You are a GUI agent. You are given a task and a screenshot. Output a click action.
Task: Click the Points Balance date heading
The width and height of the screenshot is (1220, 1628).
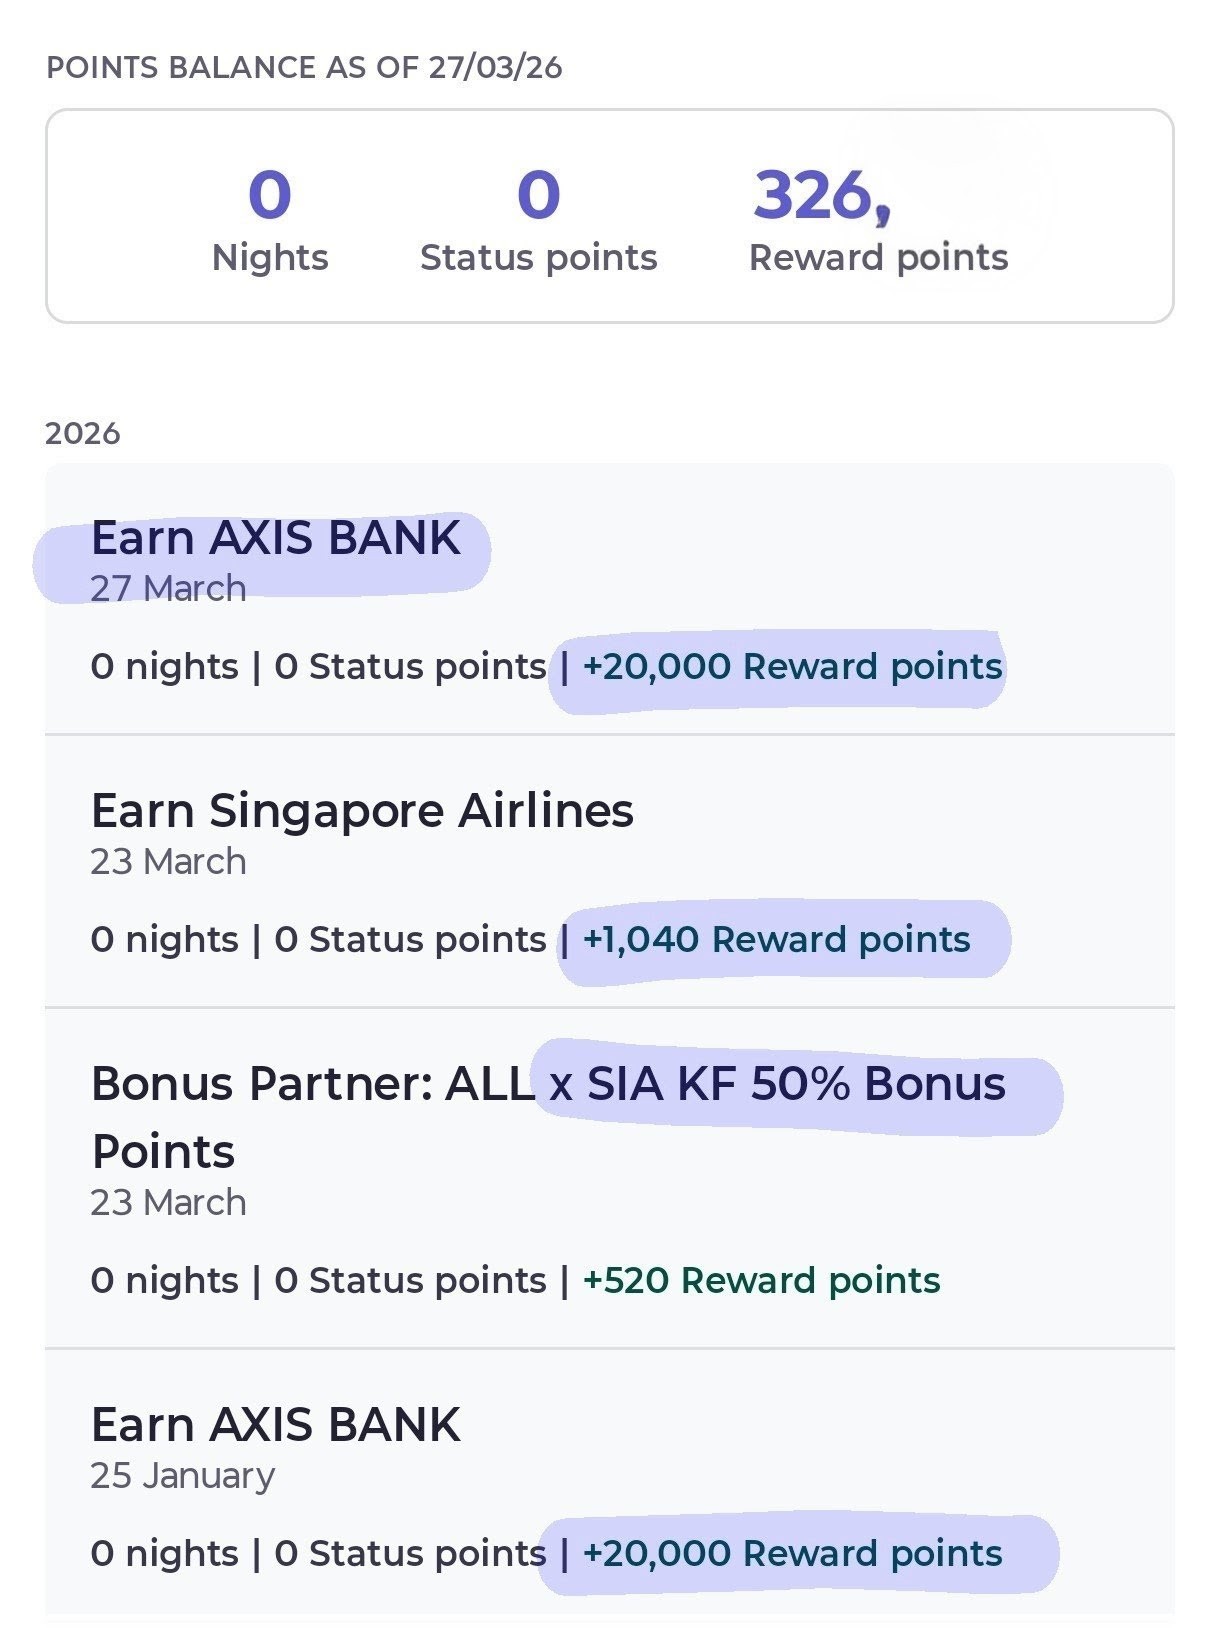point(304,68)
